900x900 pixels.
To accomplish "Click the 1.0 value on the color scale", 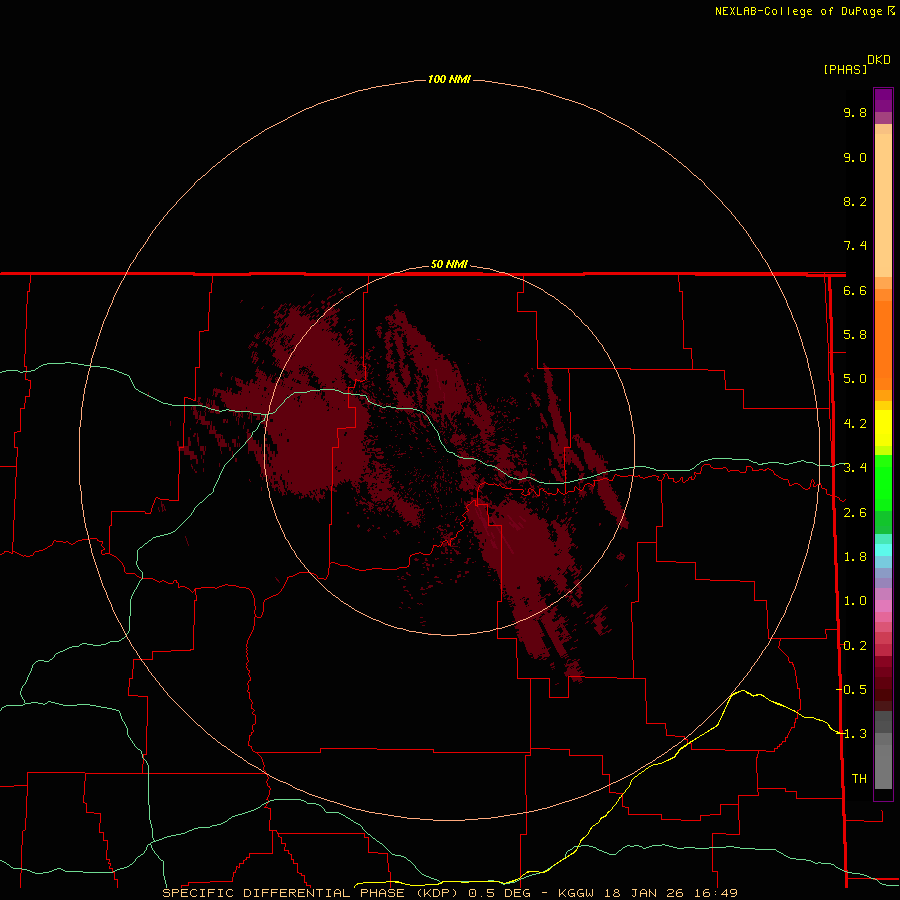I will pyautogui.click(x=855, y=601).
